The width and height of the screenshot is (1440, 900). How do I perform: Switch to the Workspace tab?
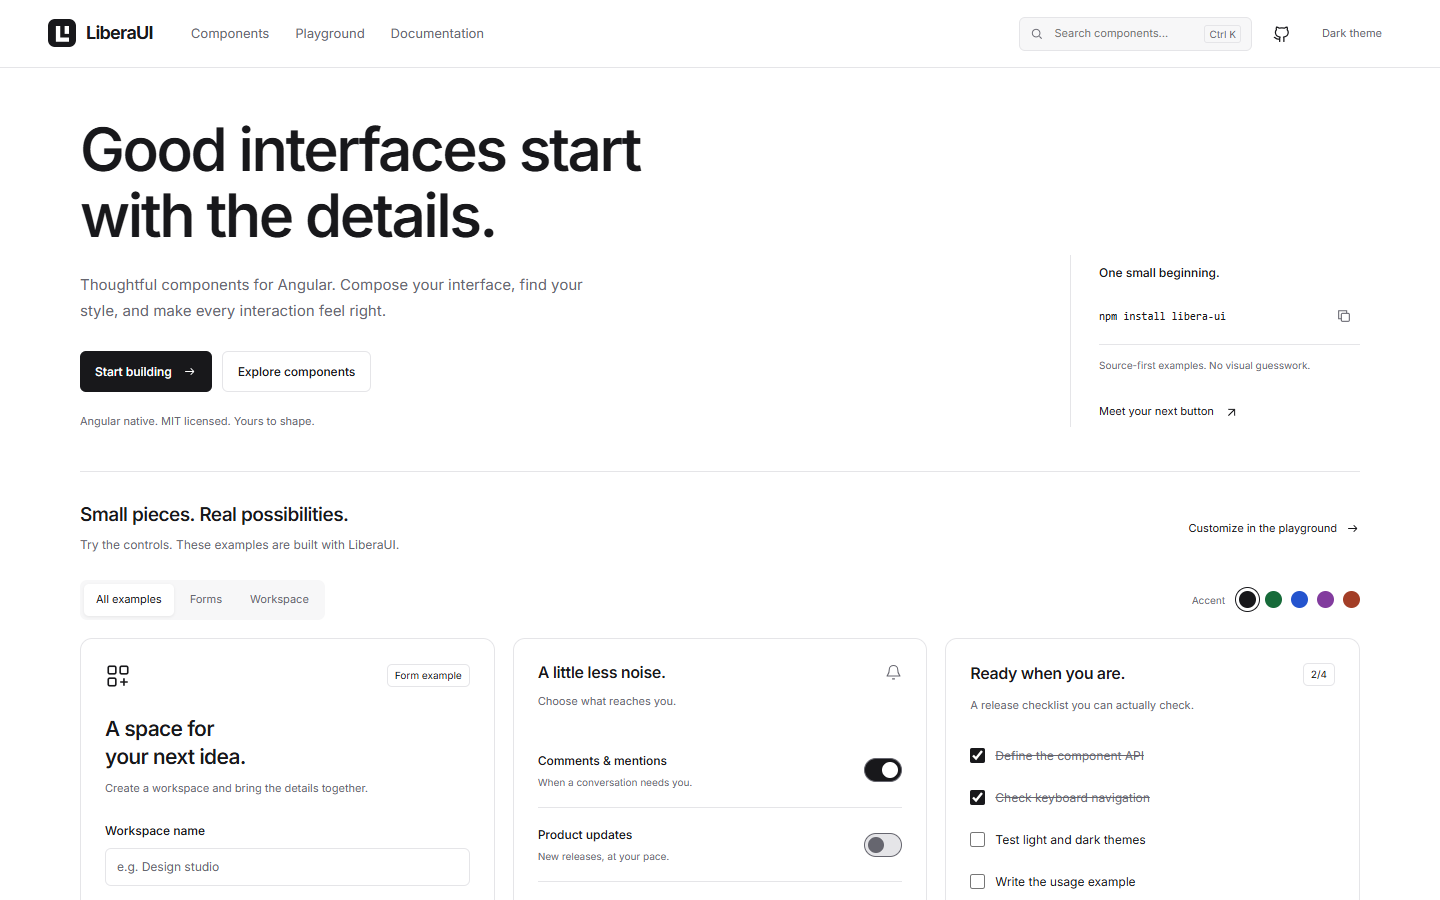click(279, 600)
